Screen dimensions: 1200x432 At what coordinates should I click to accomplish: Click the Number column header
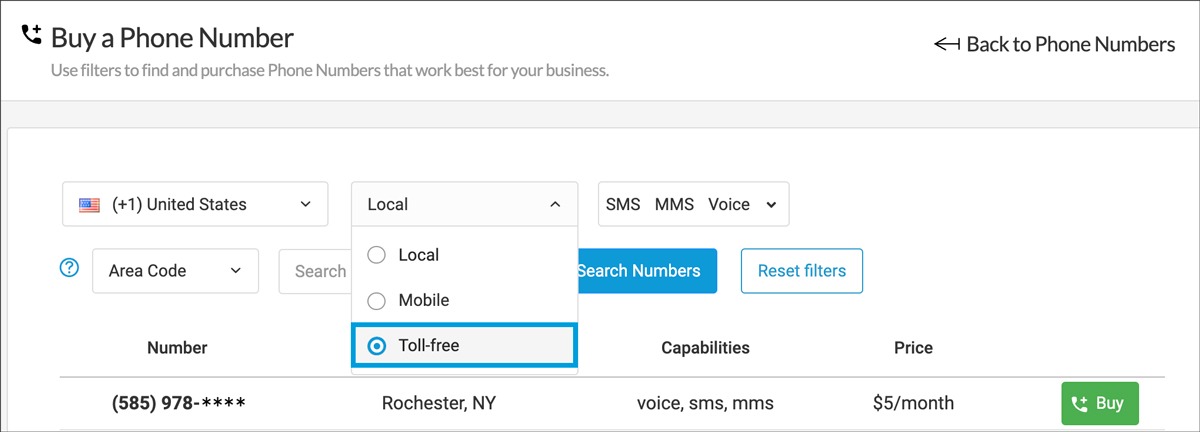tap(177, 348)
